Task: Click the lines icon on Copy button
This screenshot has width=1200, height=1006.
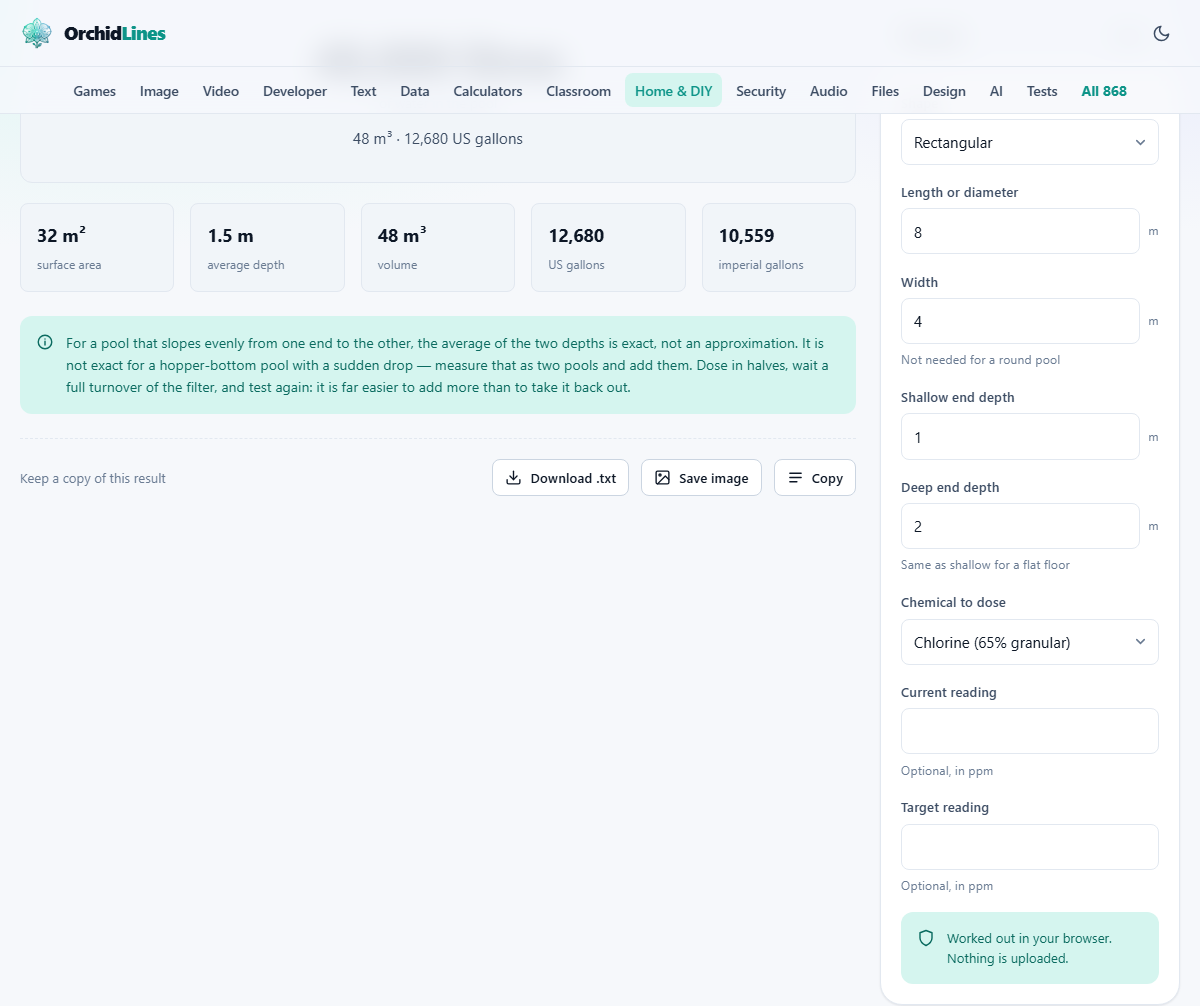Action: tap(795, 478)
